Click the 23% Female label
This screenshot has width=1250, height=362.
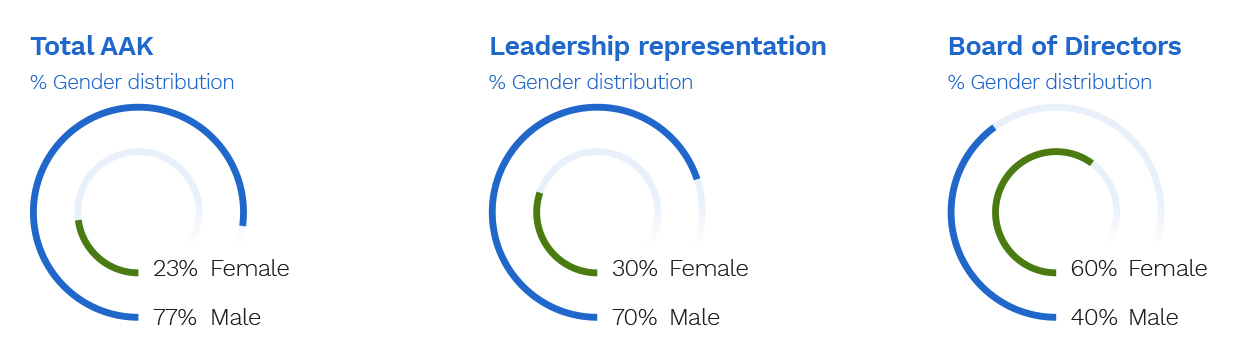click(x=221, y=269)
